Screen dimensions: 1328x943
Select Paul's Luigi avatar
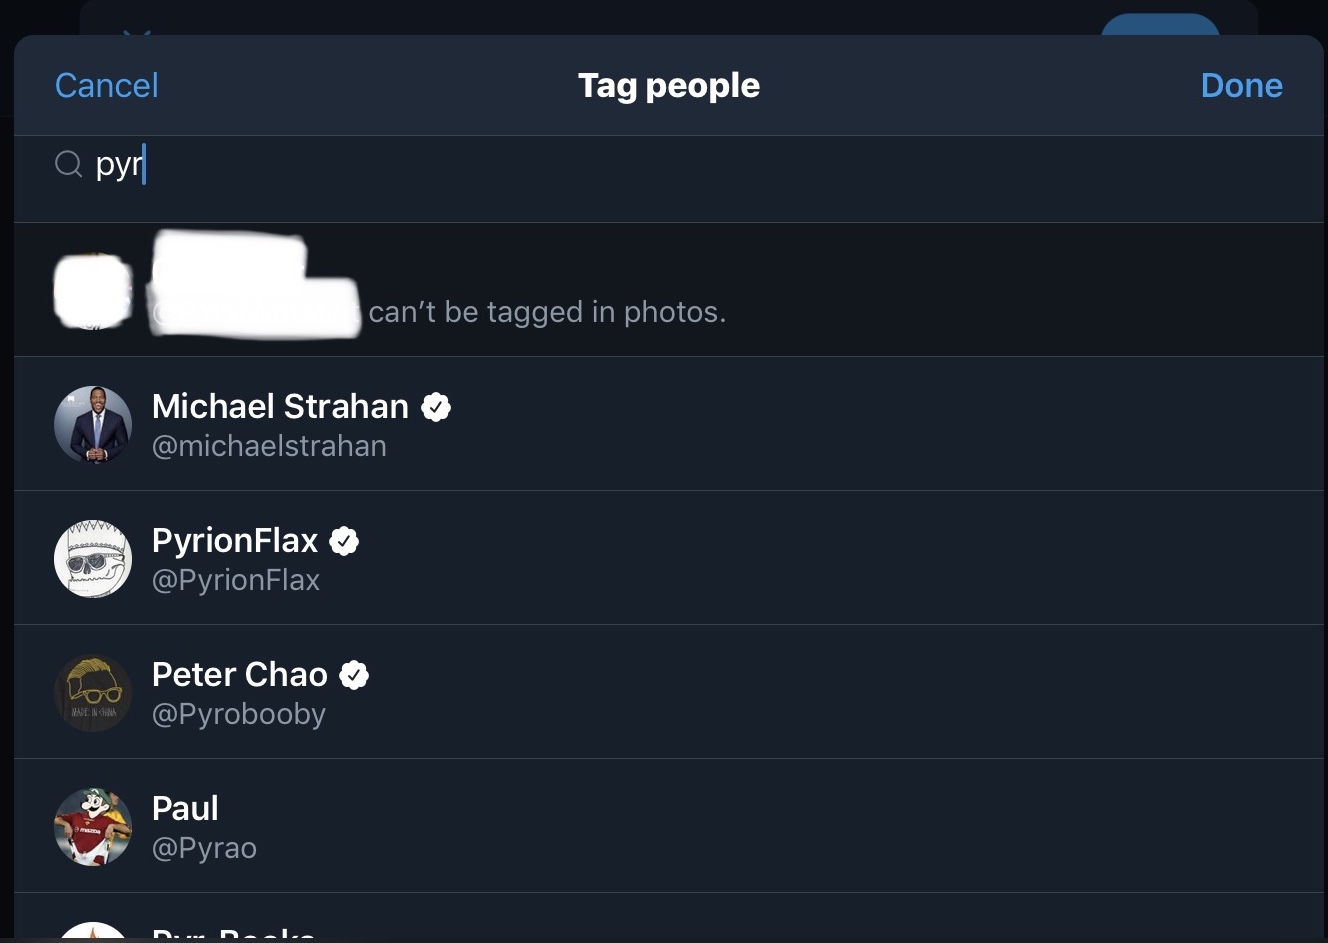(x=93, y=827)
